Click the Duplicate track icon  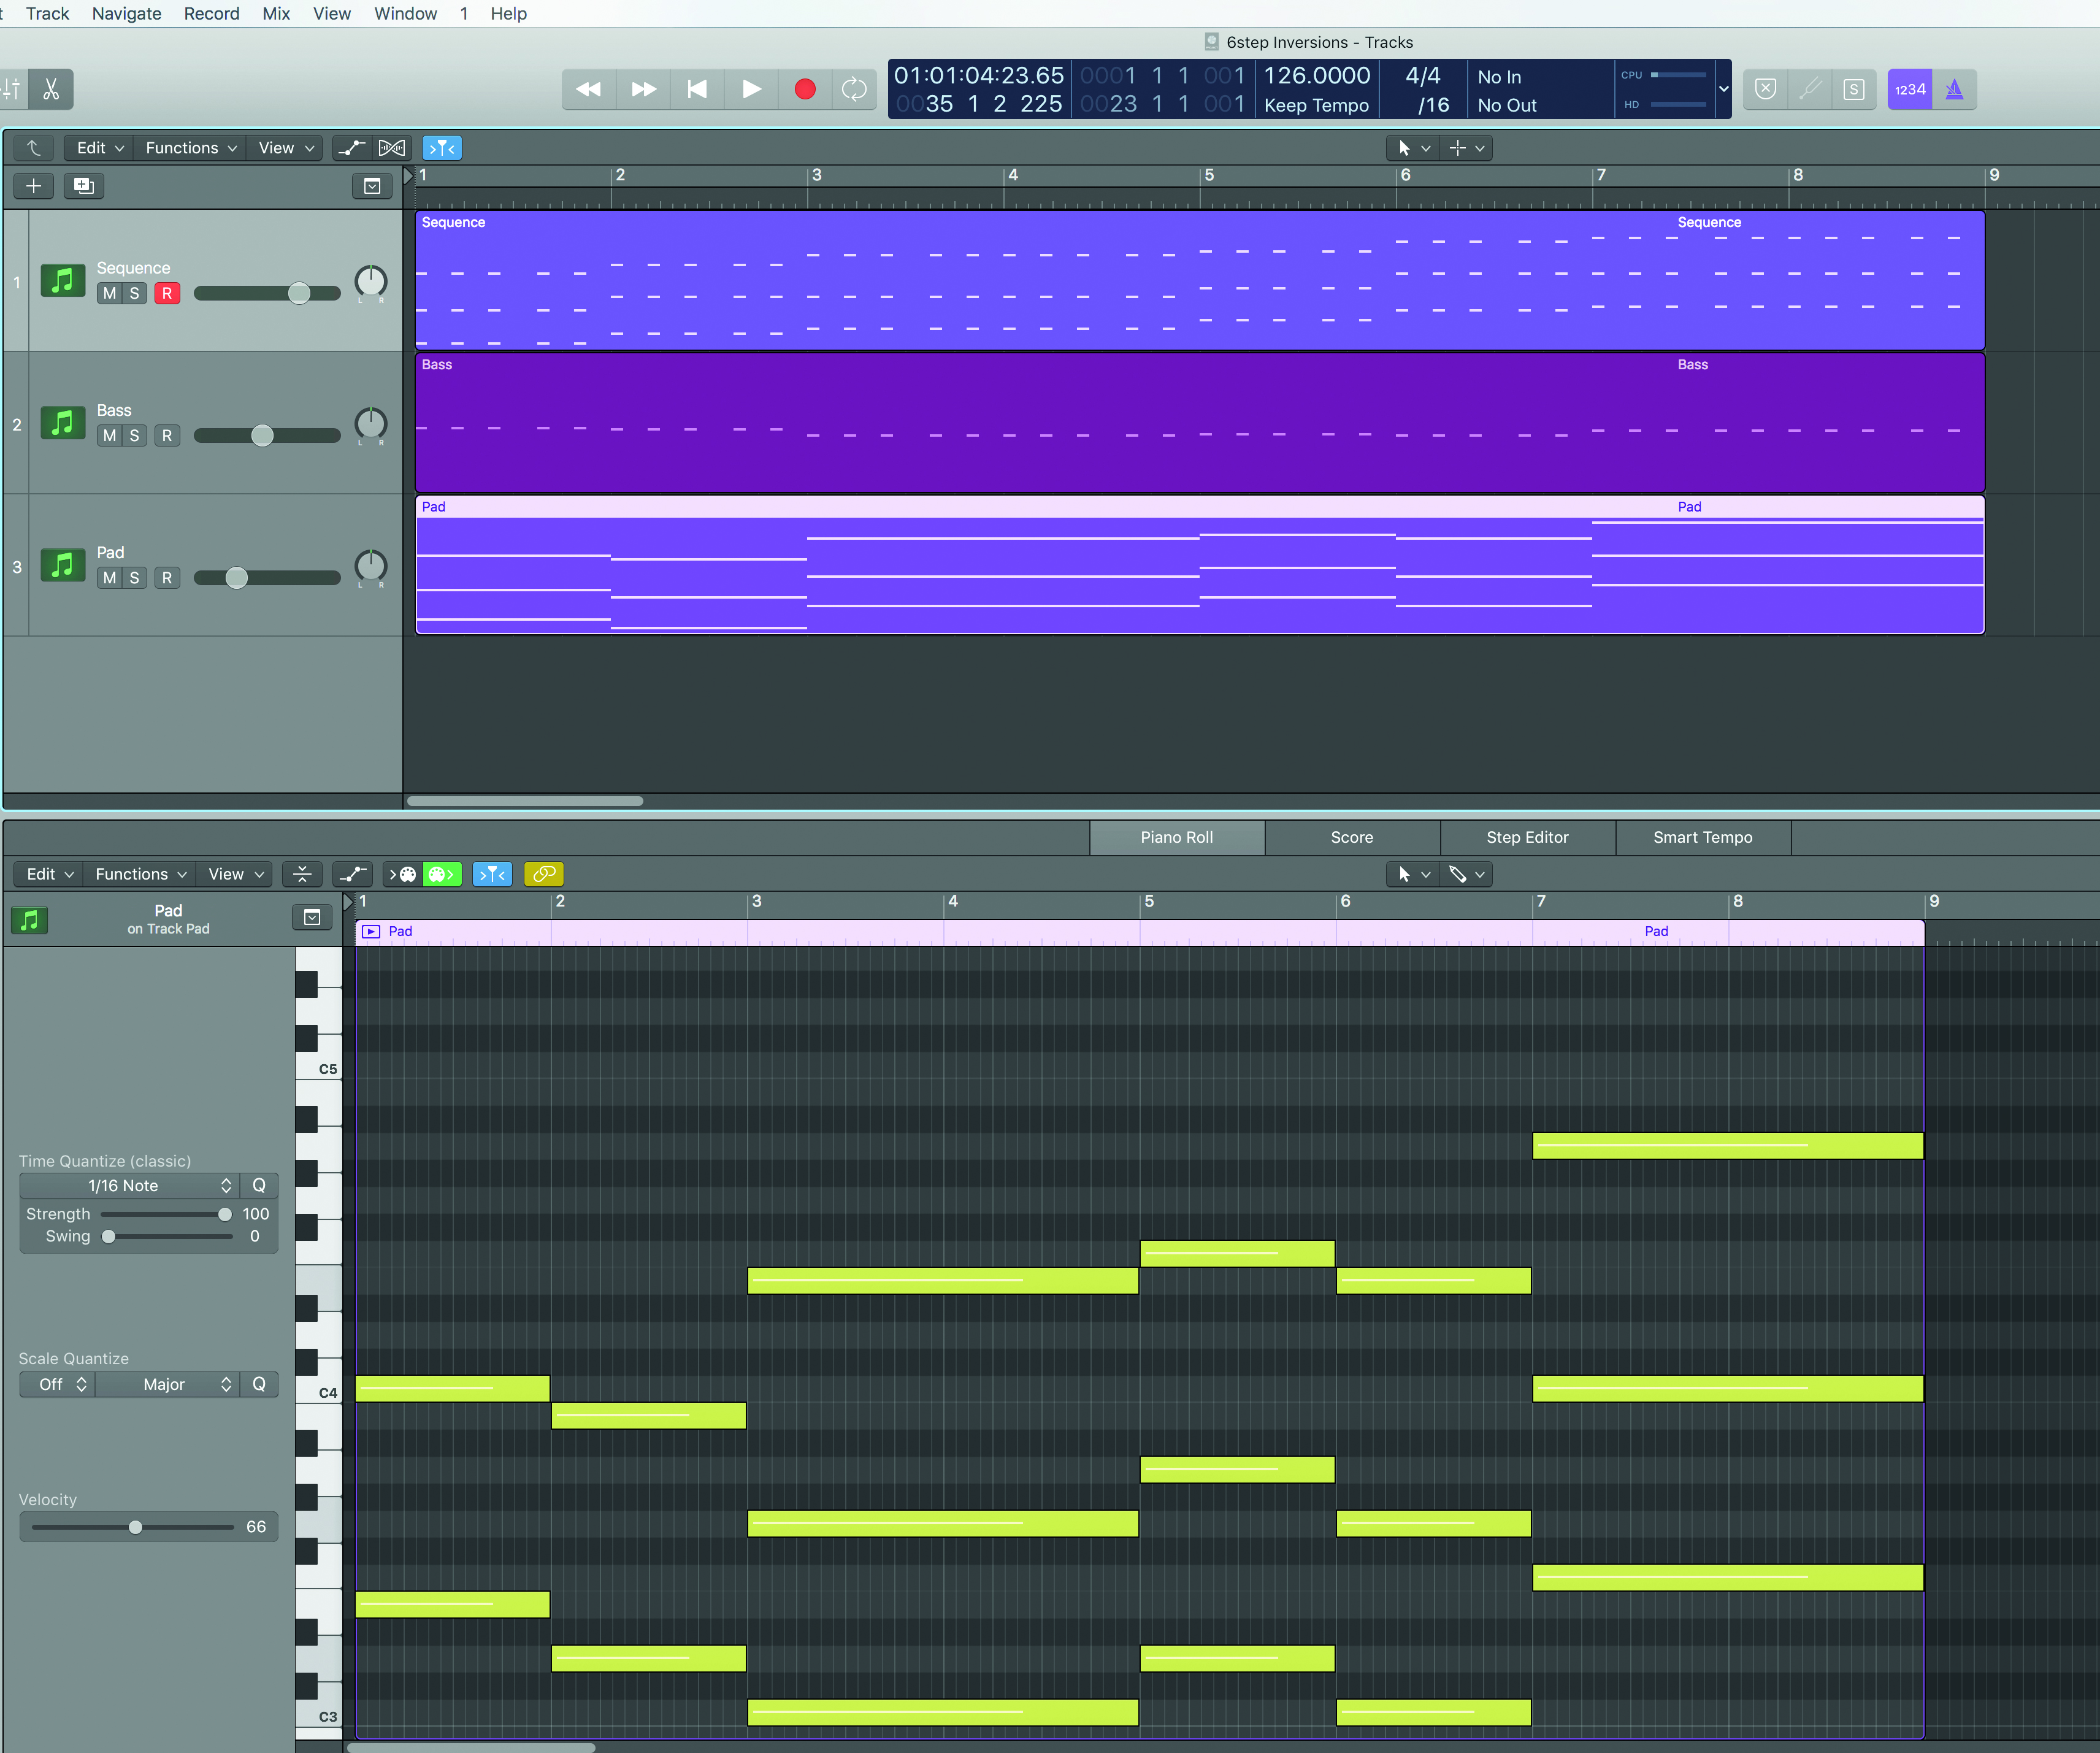tap(84, 186)
